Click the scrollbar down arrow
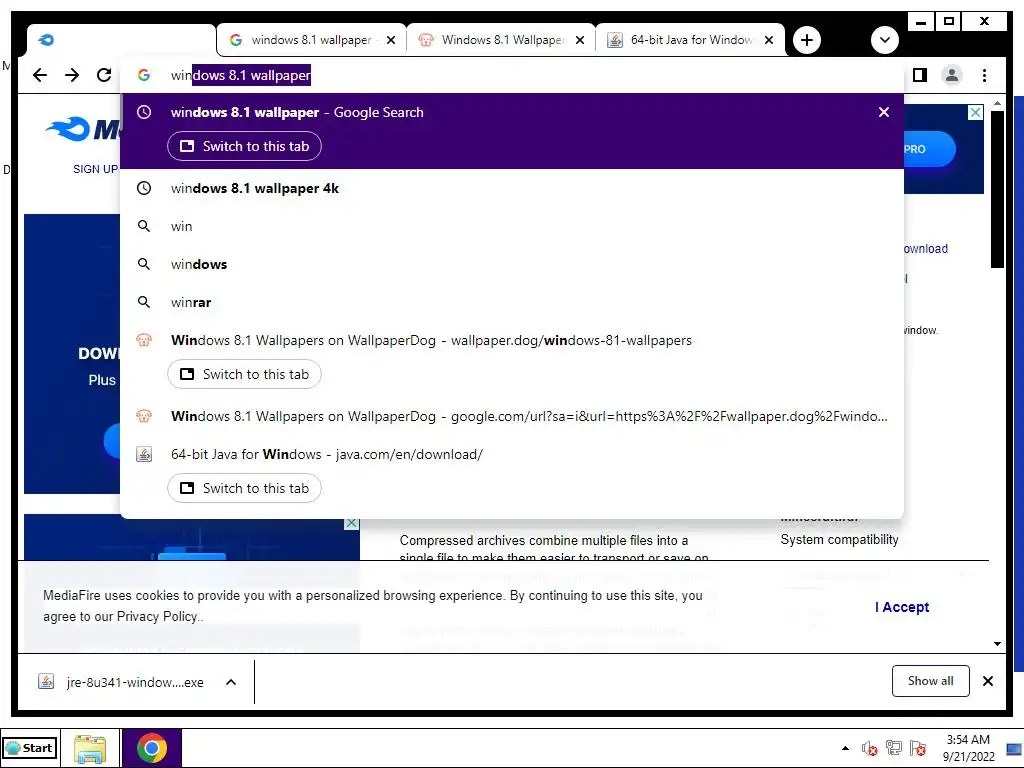The image size is (1024, 768). (997, 644)
